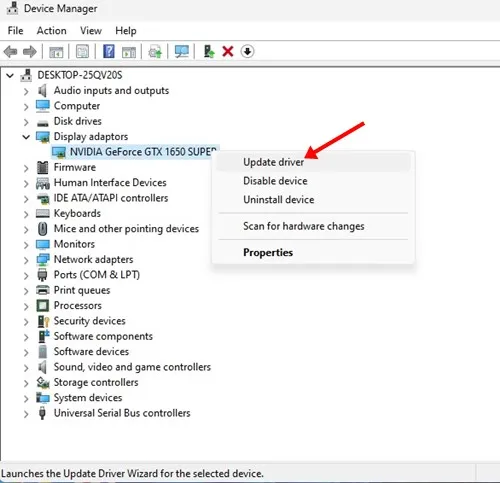The height and width of the screenshot is (483, 500).
Task: Expand the Audio inputs and outputs category
Action: pyautogui.click(x=26, y=91)
